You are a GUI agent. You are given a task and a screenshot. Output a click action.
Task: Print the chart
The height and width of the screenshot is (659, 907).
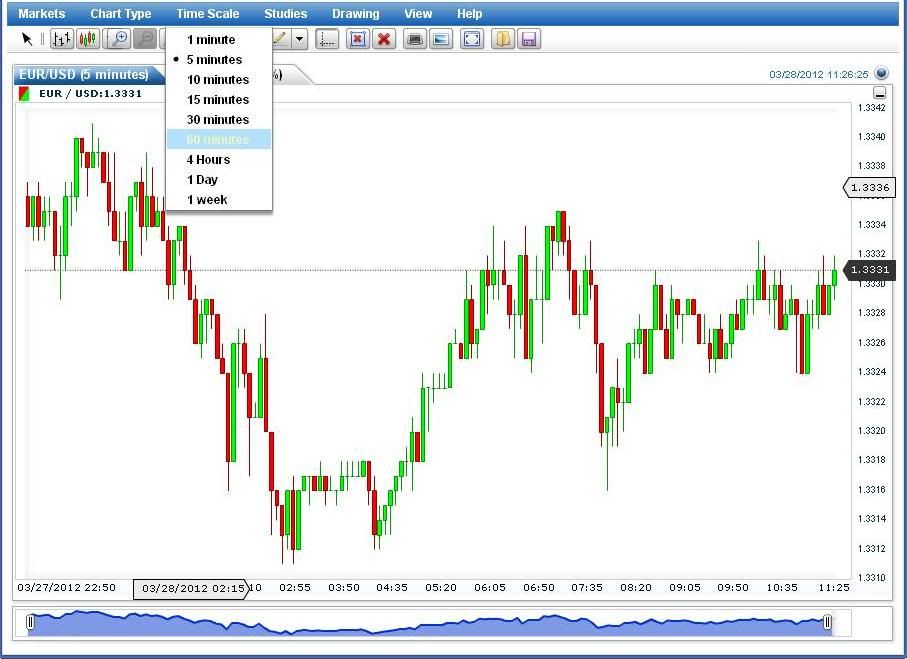415,39
